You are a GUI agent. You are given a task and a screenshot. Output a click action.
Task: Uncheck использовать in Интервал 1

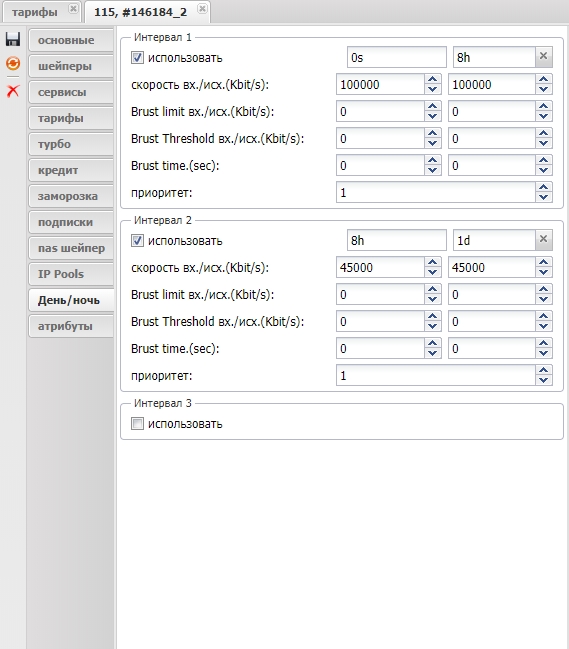point(137,57)
